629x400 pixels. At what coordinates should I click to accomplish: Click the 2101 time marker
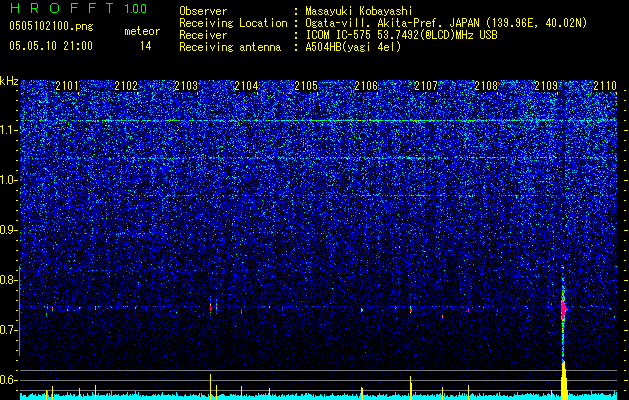(67, 86)
